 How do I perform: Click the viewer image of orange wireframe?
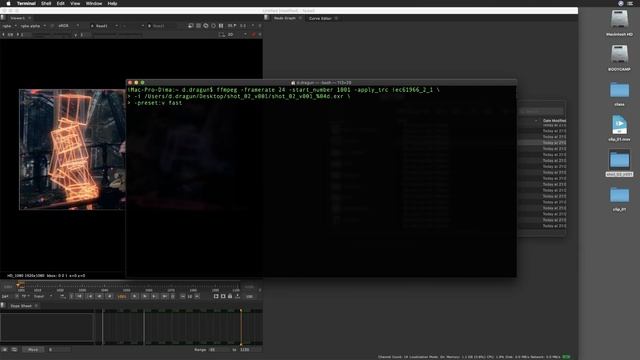tap(72, 149)
